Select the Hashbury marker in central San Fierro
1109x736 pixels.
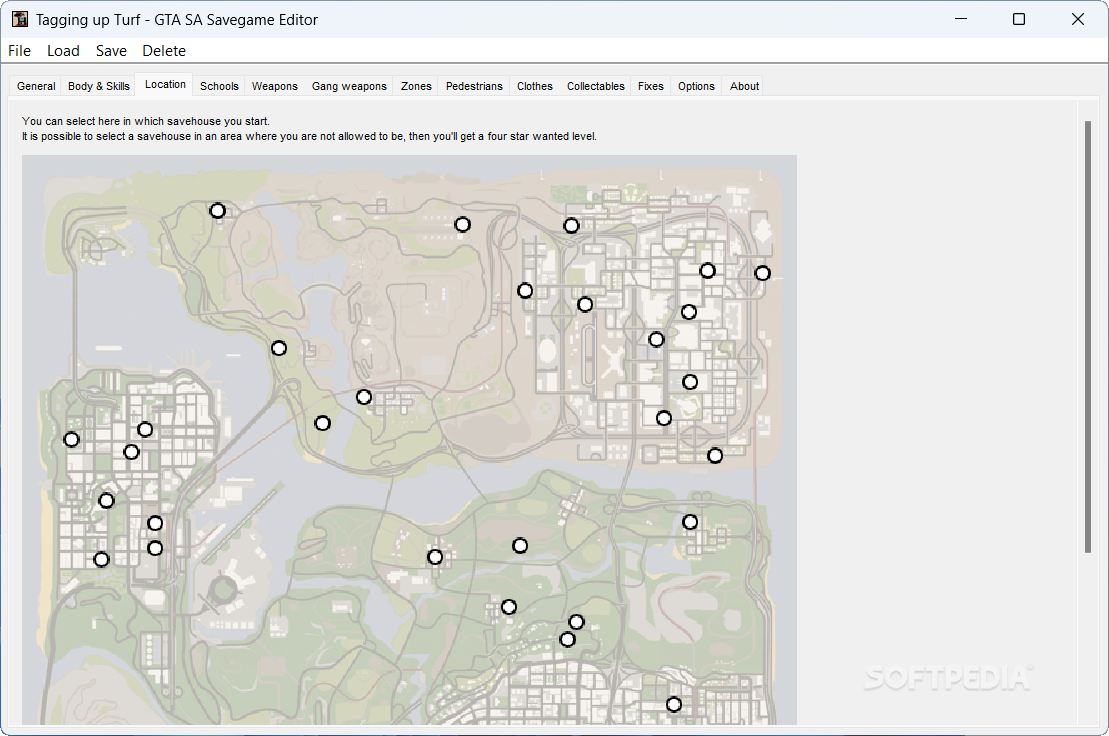(106, 501)
